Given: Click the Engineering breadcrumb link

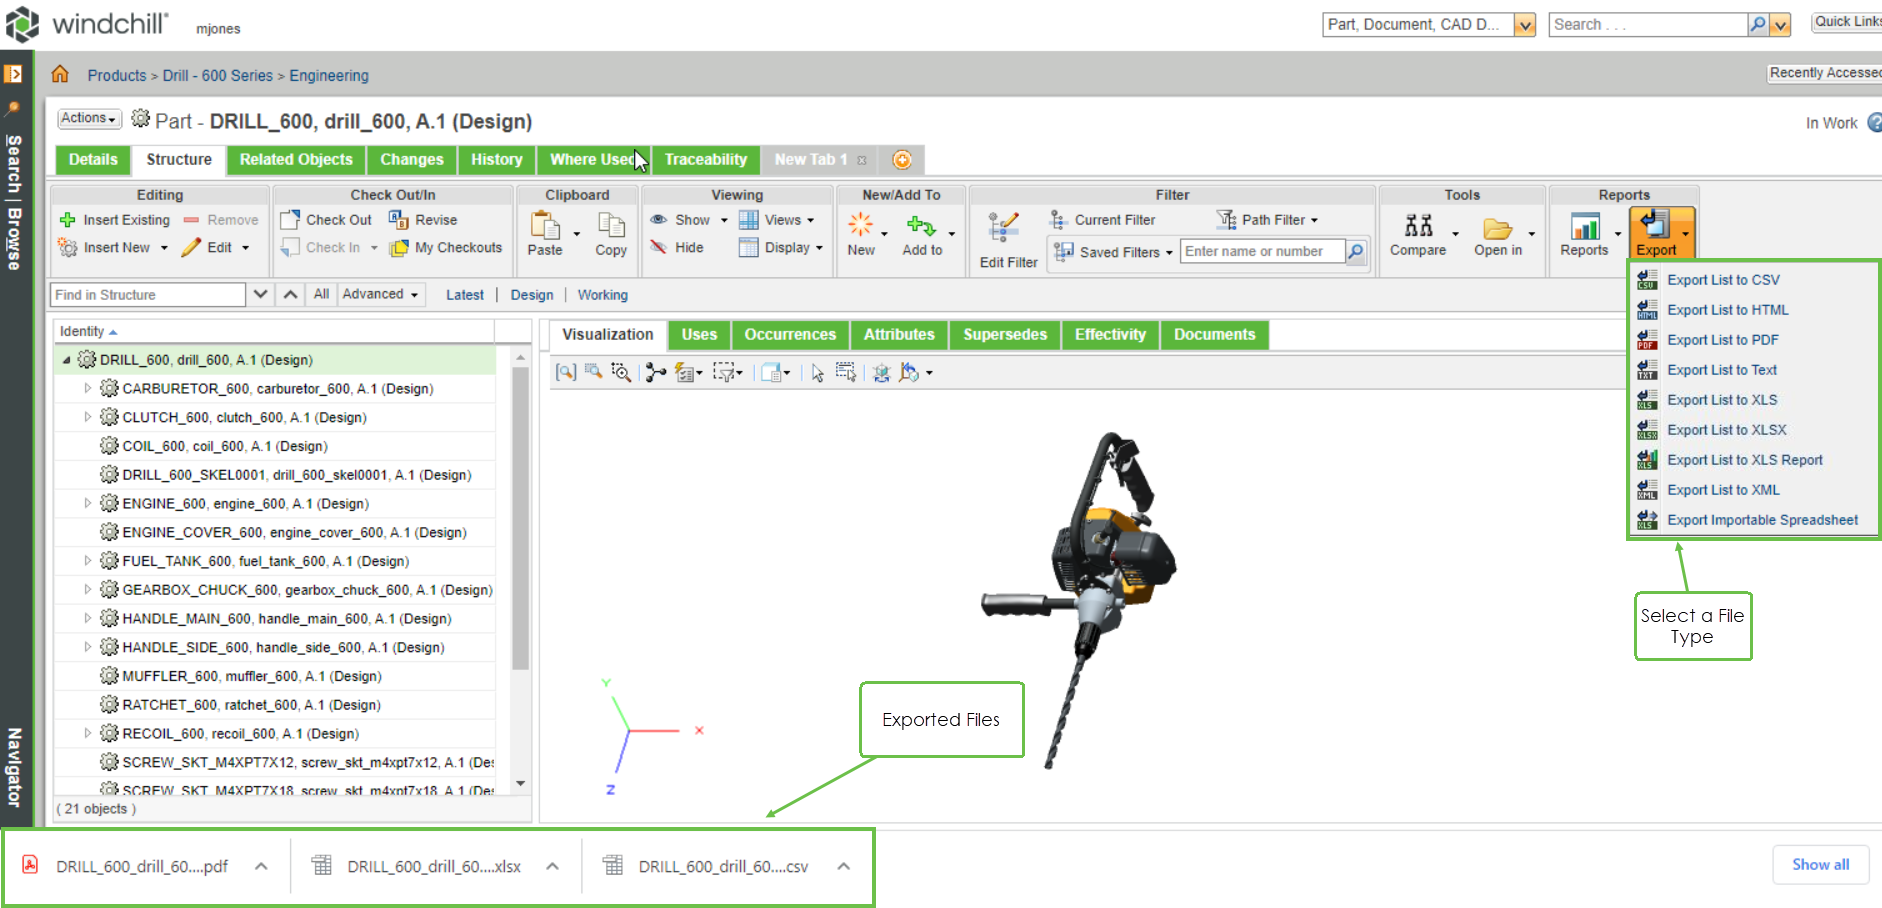Looking at the screenshot, I should [329, 75].
